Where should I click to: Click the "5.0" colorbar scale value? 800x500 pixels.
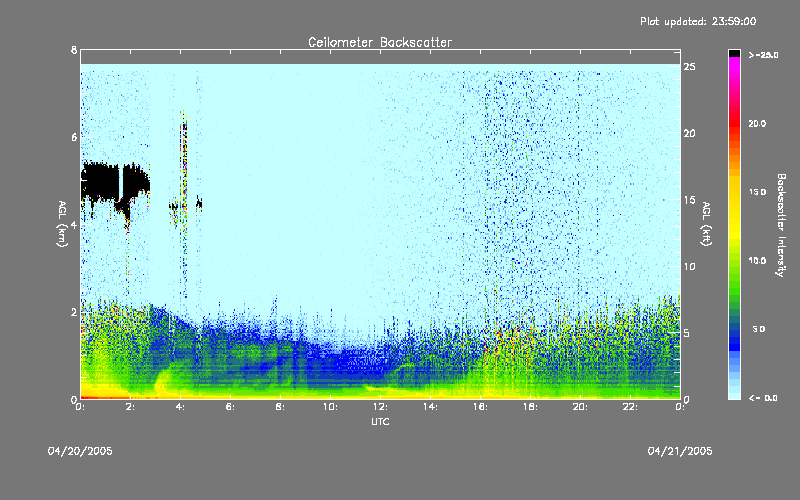(x=759, y=329)
